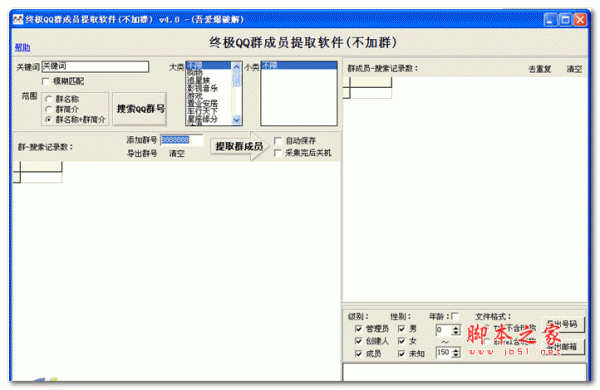Viewport: 600px width, 390px height.
Task: Enable the 自动保存 auto-save checkbox
Action: tap(278, 141)
